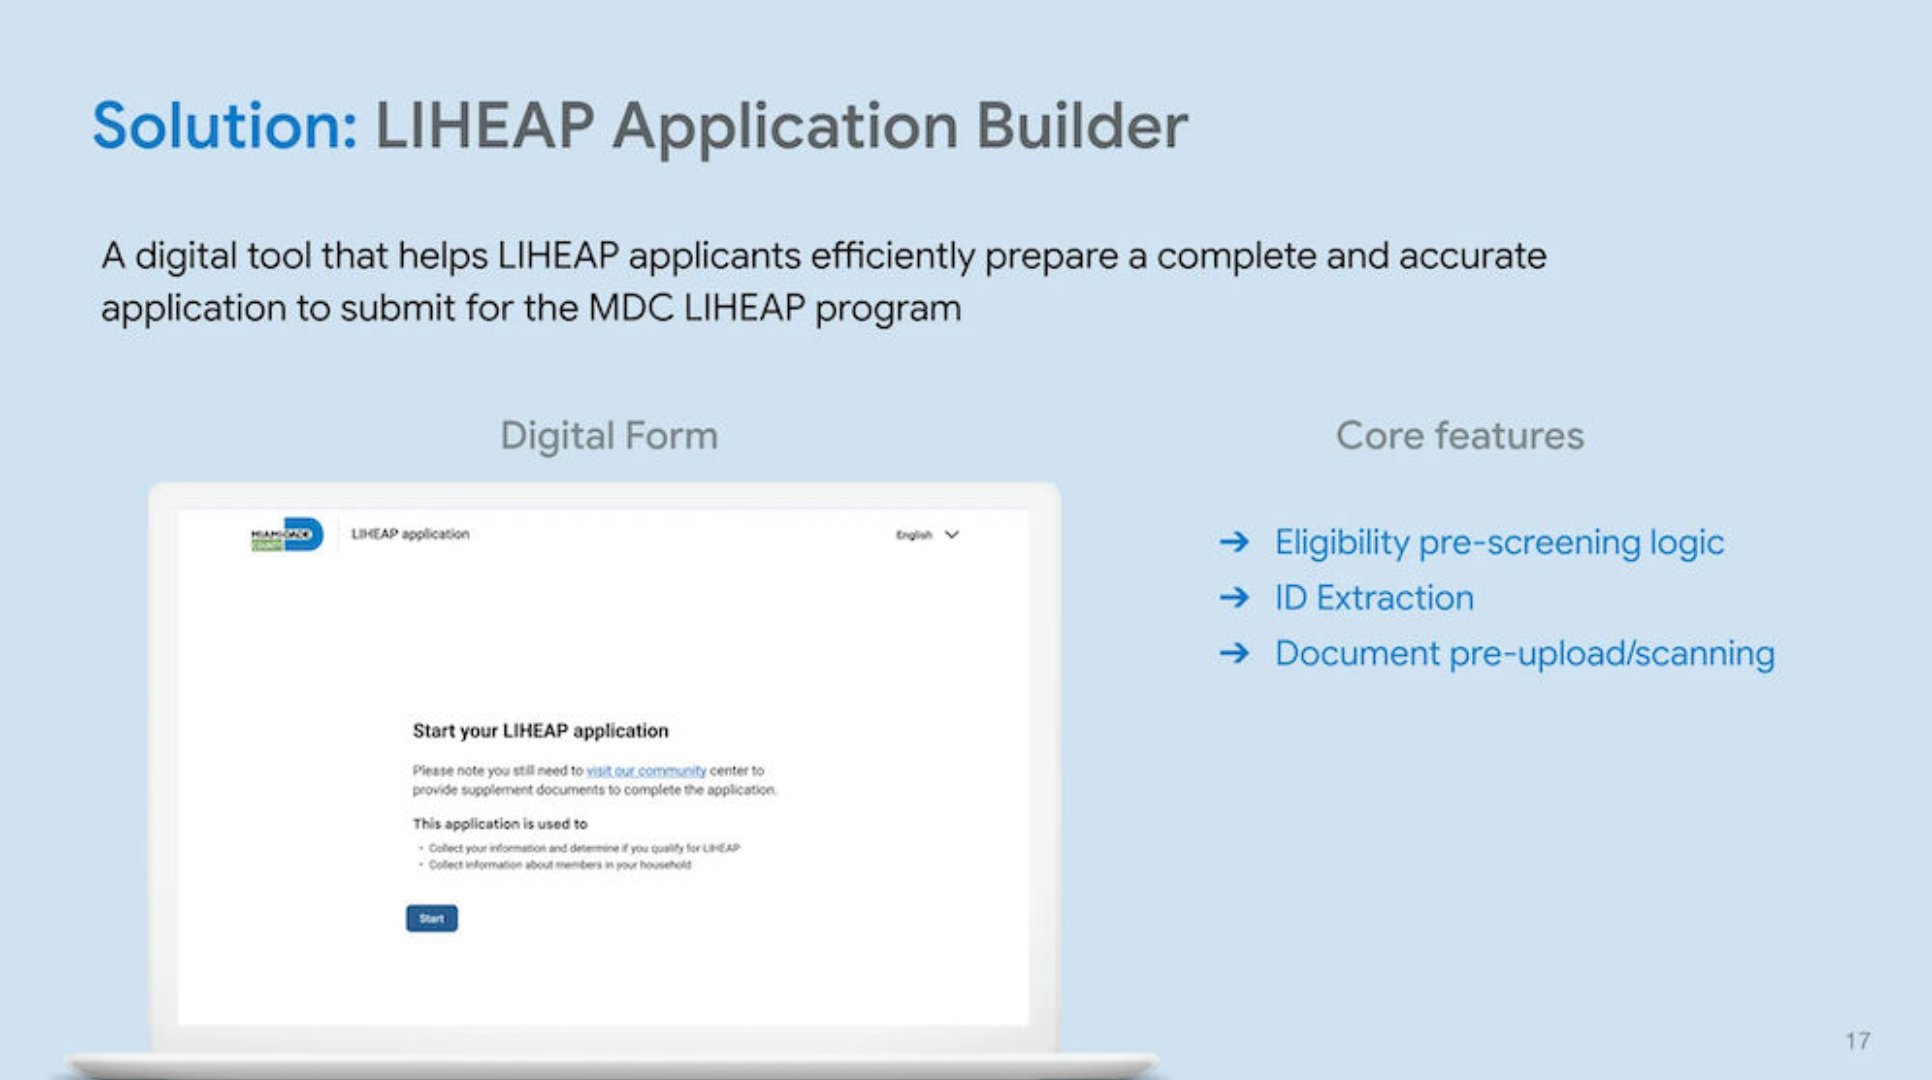Click the chevron next to English
Image resolution: width=1932 pixels, height=1080 pixels.
(950, 534)
